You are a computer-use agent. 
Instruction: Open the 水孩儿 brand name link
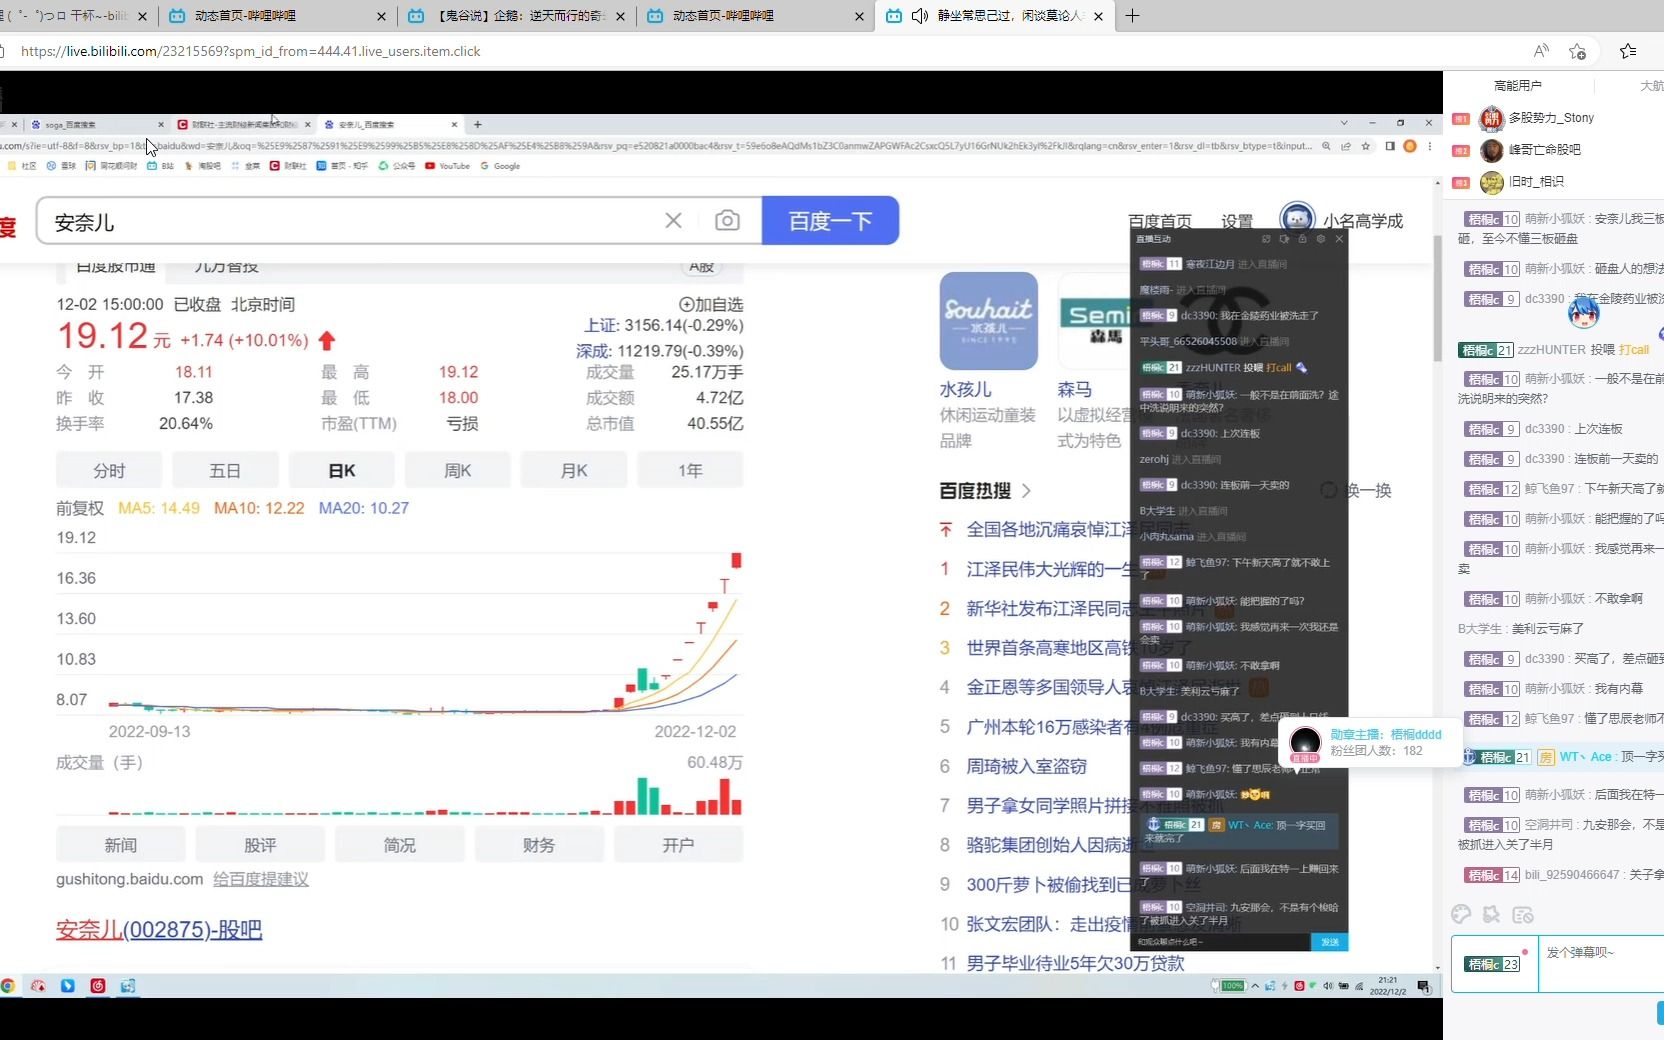tap(966, 389)
